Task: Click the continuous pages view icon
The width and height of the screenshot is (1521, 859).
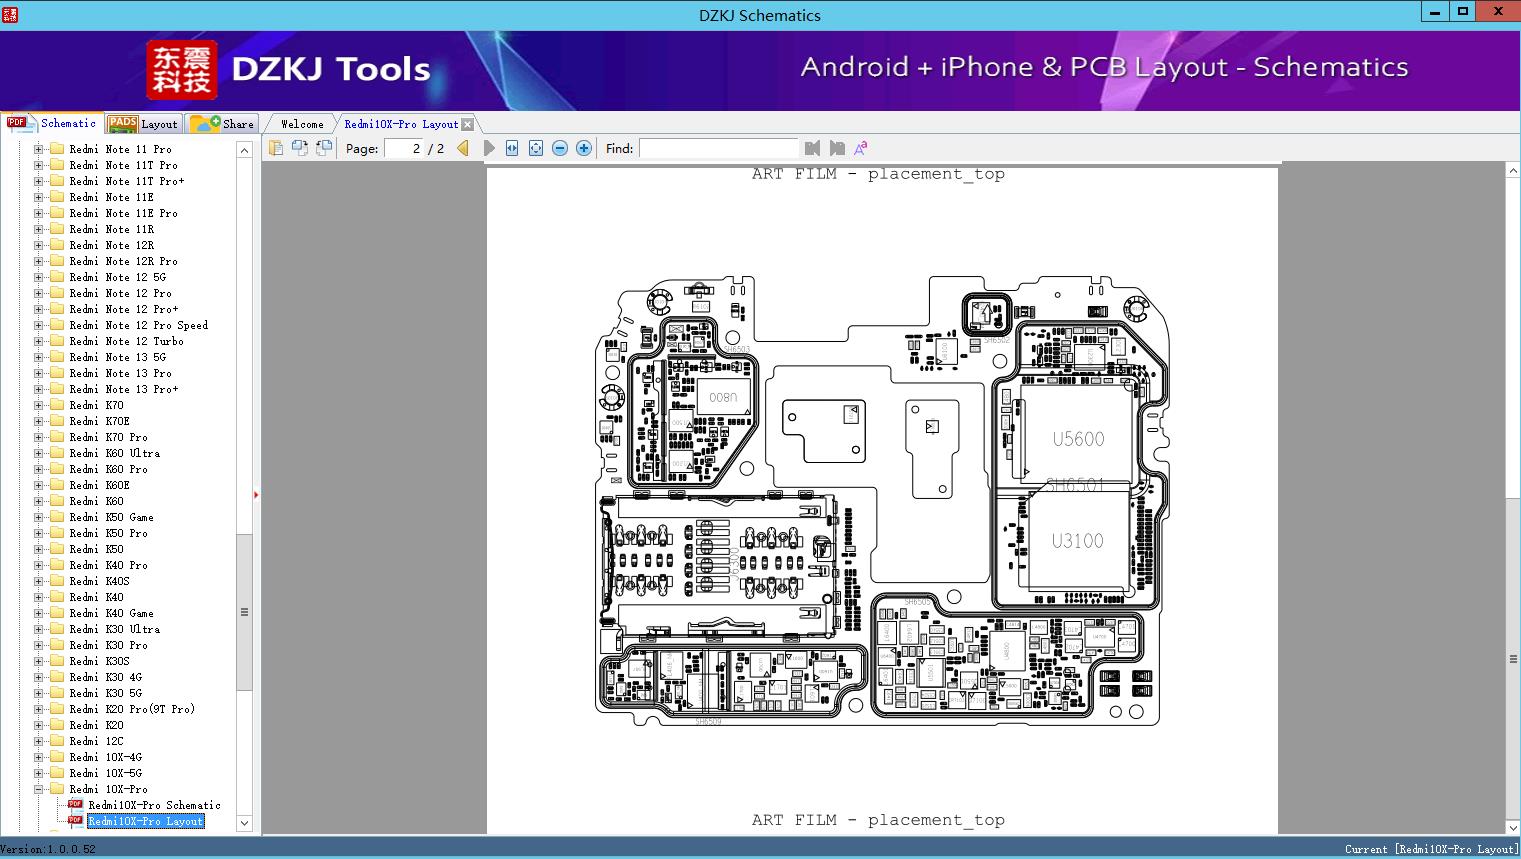Action: point(300,148)
